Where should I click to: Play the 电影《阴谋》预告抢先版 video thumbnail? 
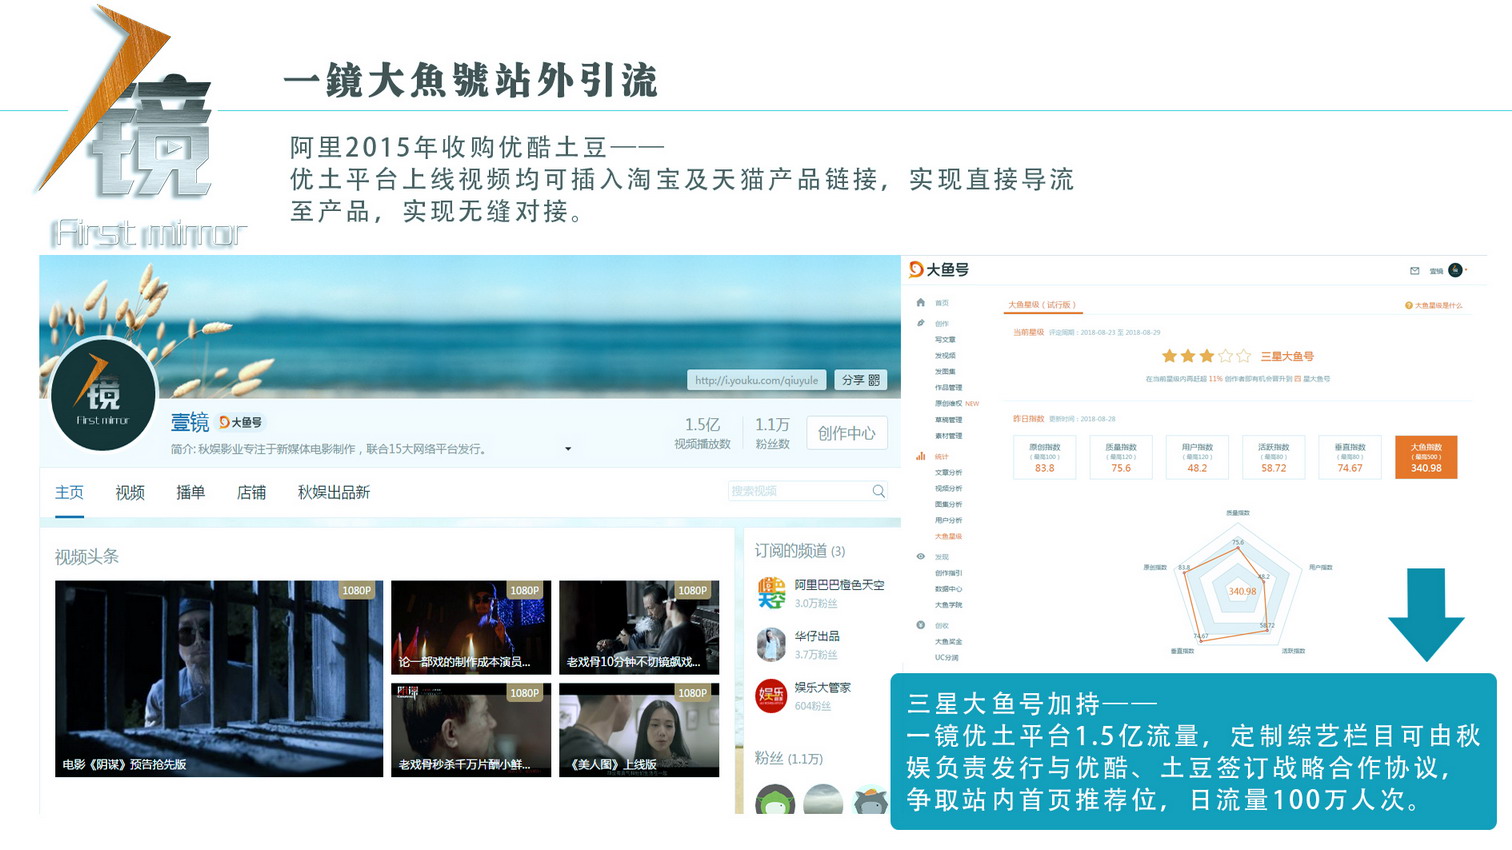click(219, 679)
